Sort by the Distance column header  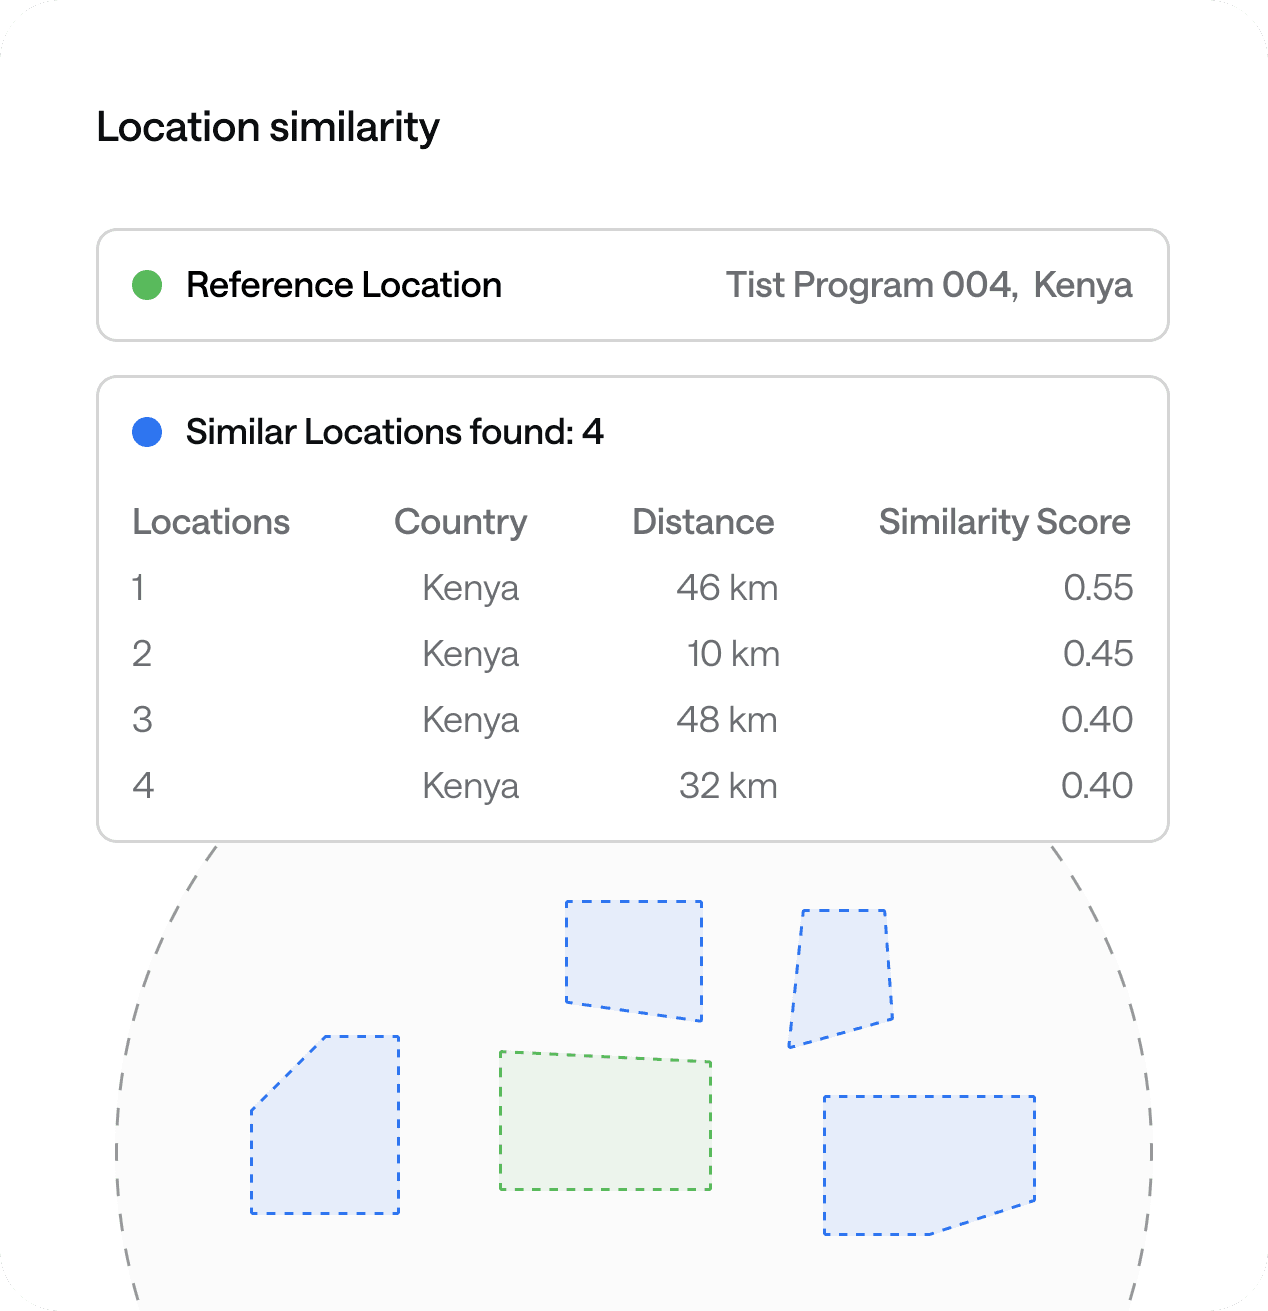703,522
